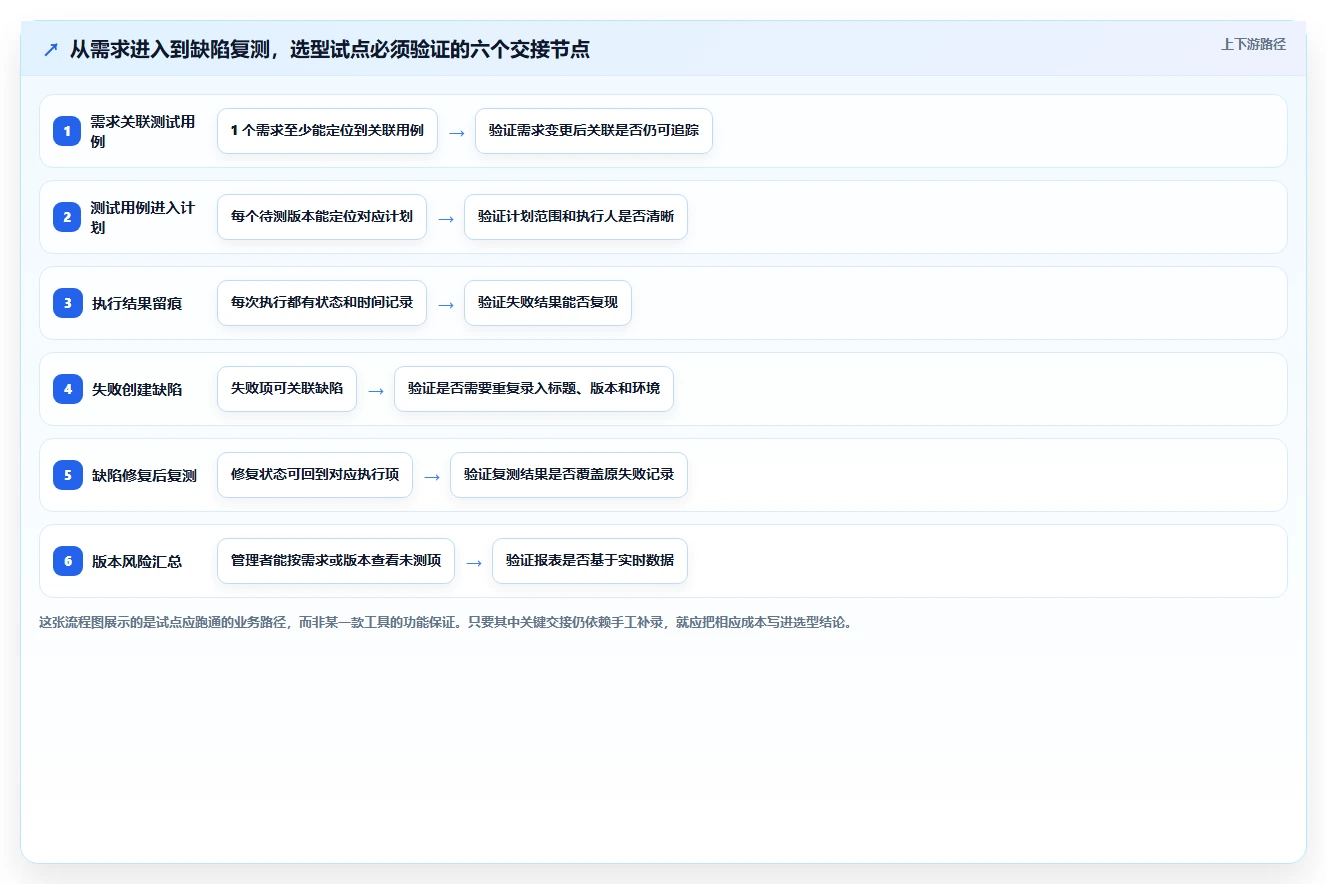Click the 验证复测结果是否覆盖原失败记录 box
The width and height of the screenshot is (1327, 884).
(x=569, y=475)
